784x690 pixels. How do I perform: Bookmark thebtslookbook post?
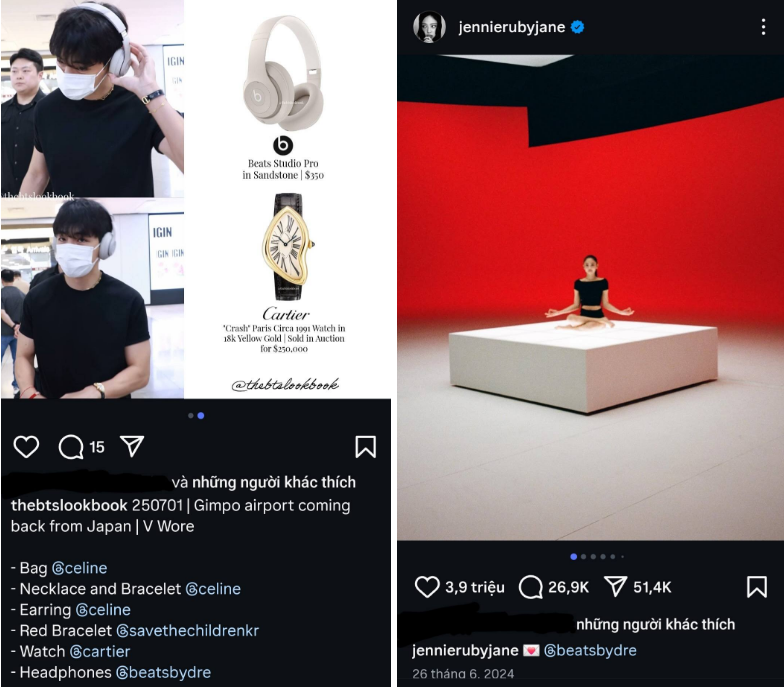click(x=366, y=446)
